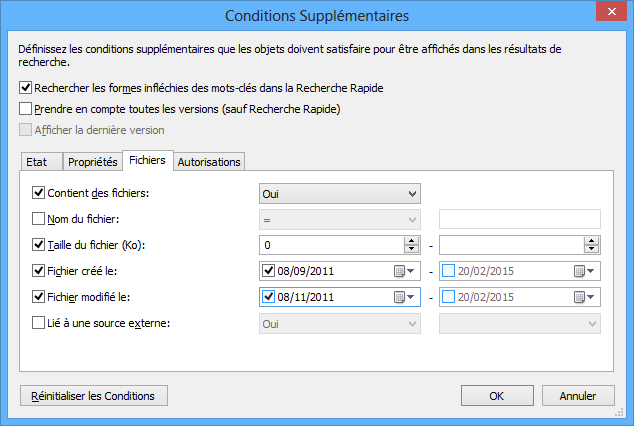Open the Autorisations tab
This screenshot has width=634, height=426.
click(x=209, y=162)
